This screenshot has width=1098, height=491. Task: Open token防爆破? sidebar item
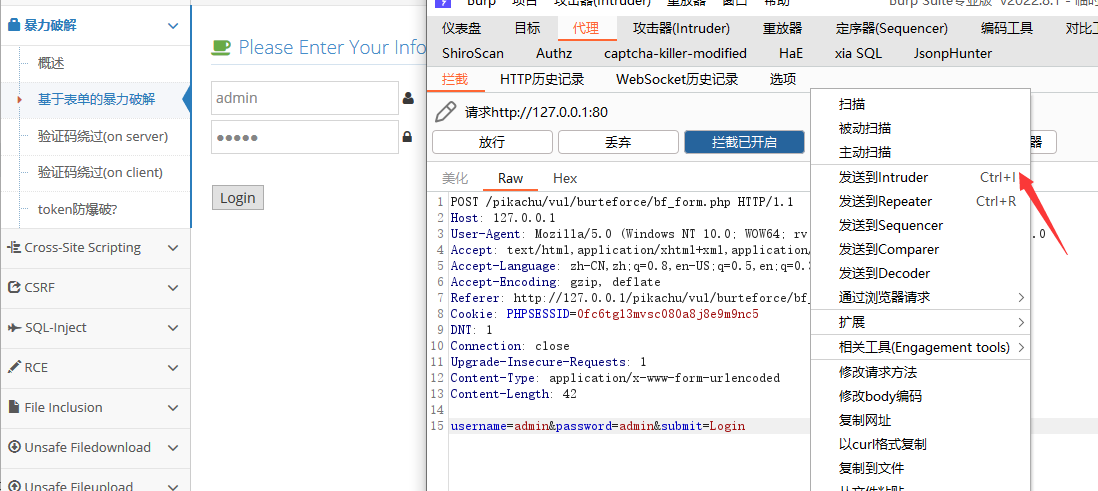[x=77, y=209]
